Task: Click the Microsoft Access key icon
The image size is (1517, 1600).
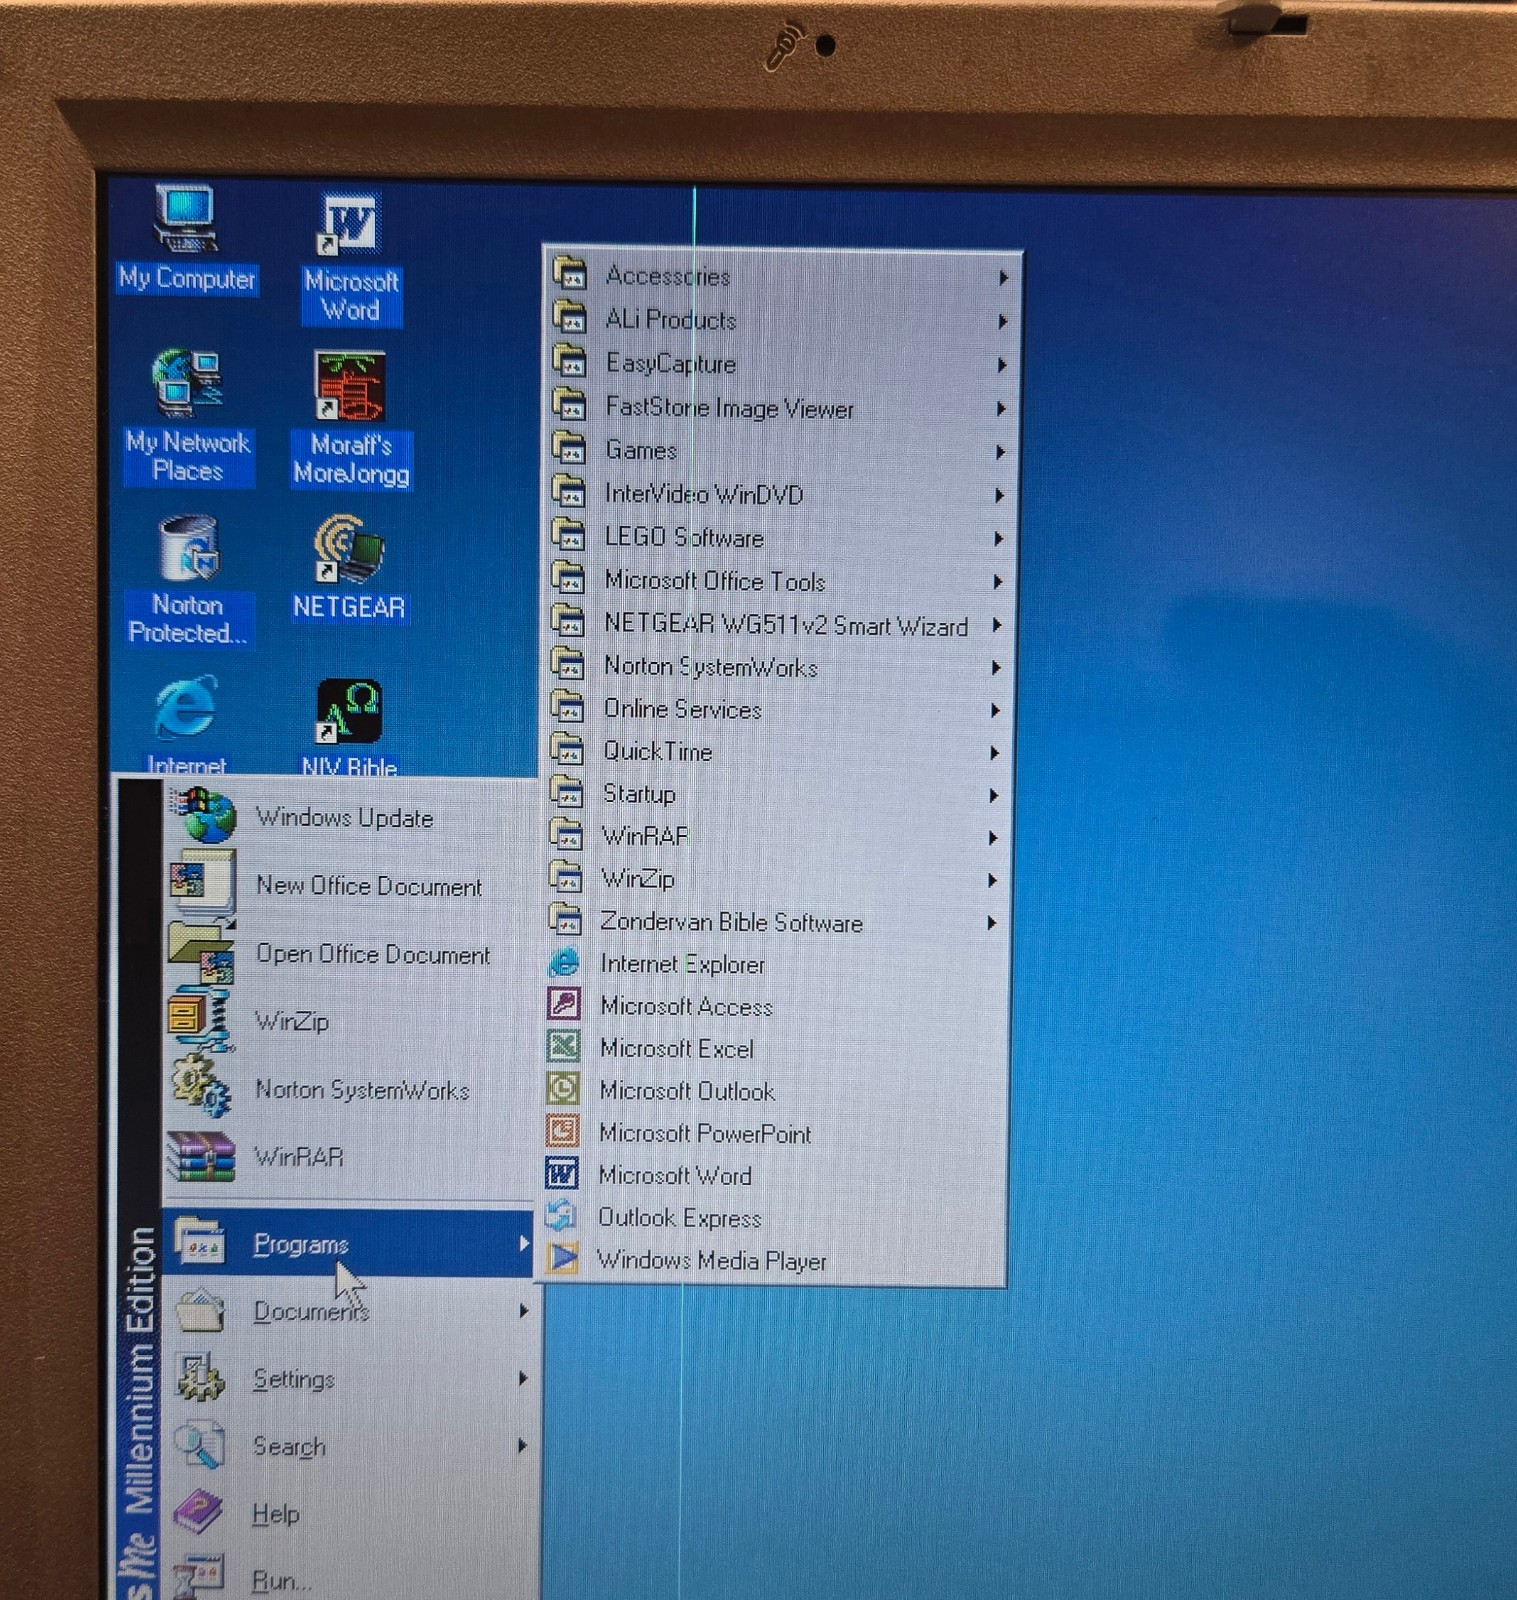Action: pos(564,1004)
